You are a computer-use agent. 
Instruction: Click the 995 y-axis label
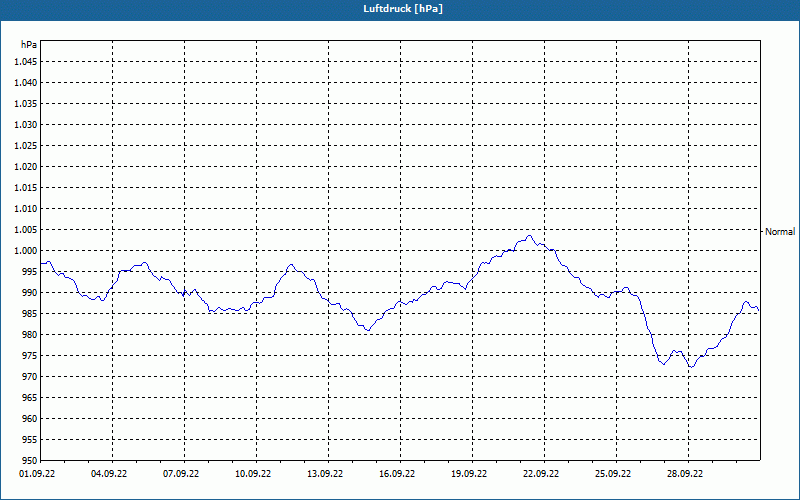[30, 271]
